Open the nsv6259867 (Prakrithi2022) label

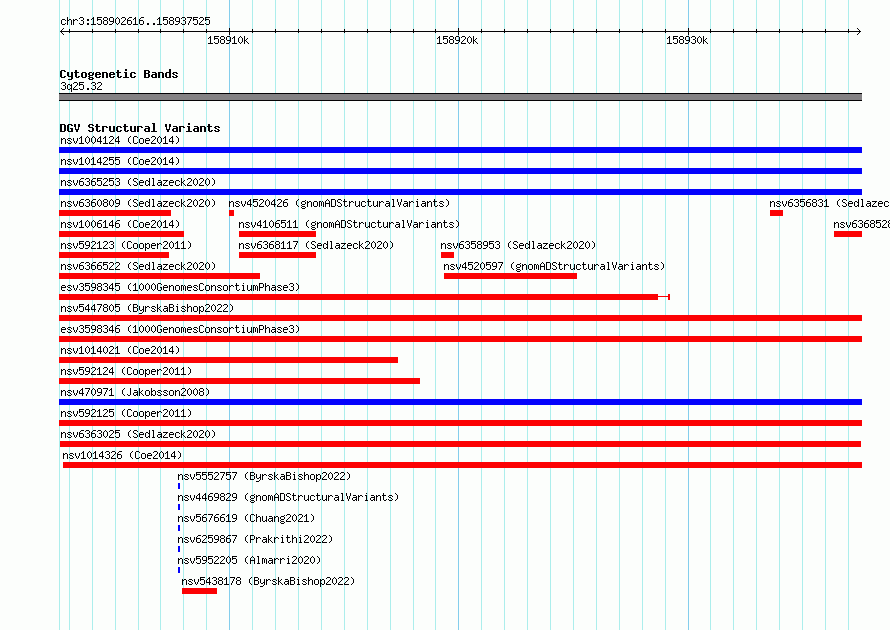(255, 539)
